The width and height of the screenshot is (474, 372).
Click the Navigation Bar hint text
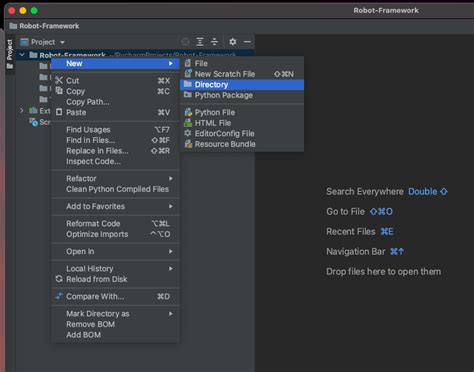pos(356,251)
